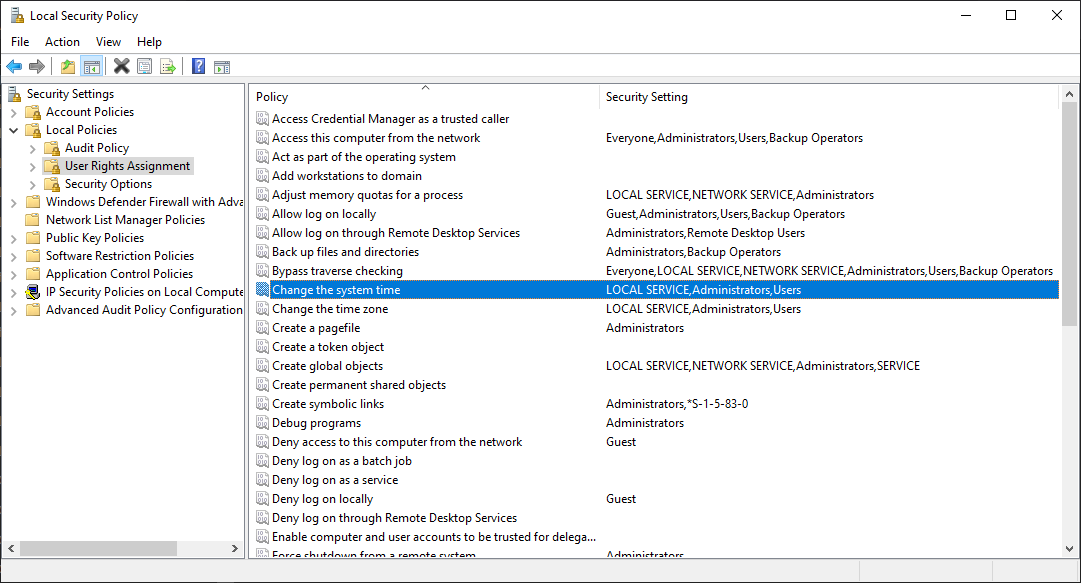Expand the Account Policies tree node

tap(14, 111)
